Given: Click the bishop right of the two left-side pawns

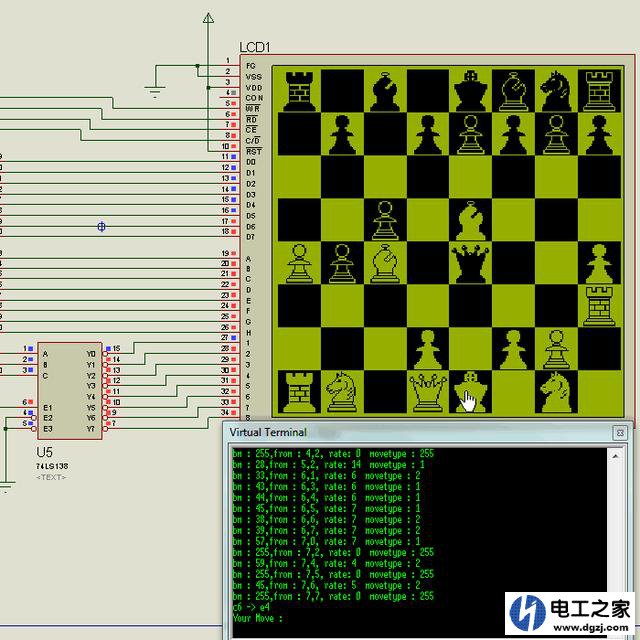Looking at the screenshot, I should tap(384, 263).
